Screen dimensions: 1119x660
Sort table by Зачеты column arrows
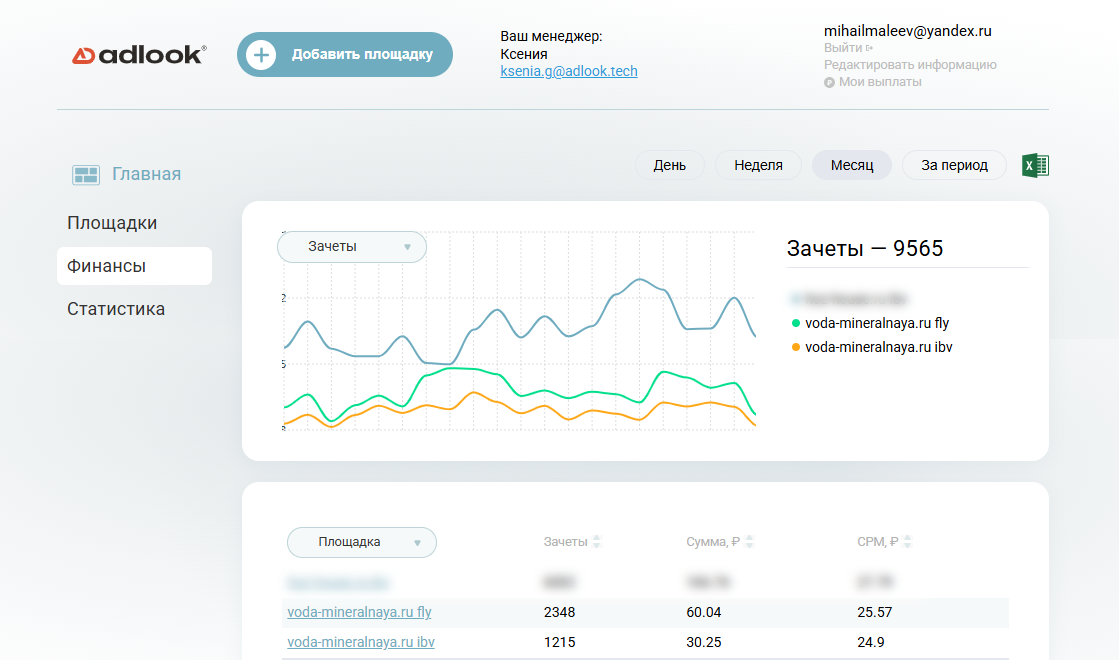click(x=597, y=542)
